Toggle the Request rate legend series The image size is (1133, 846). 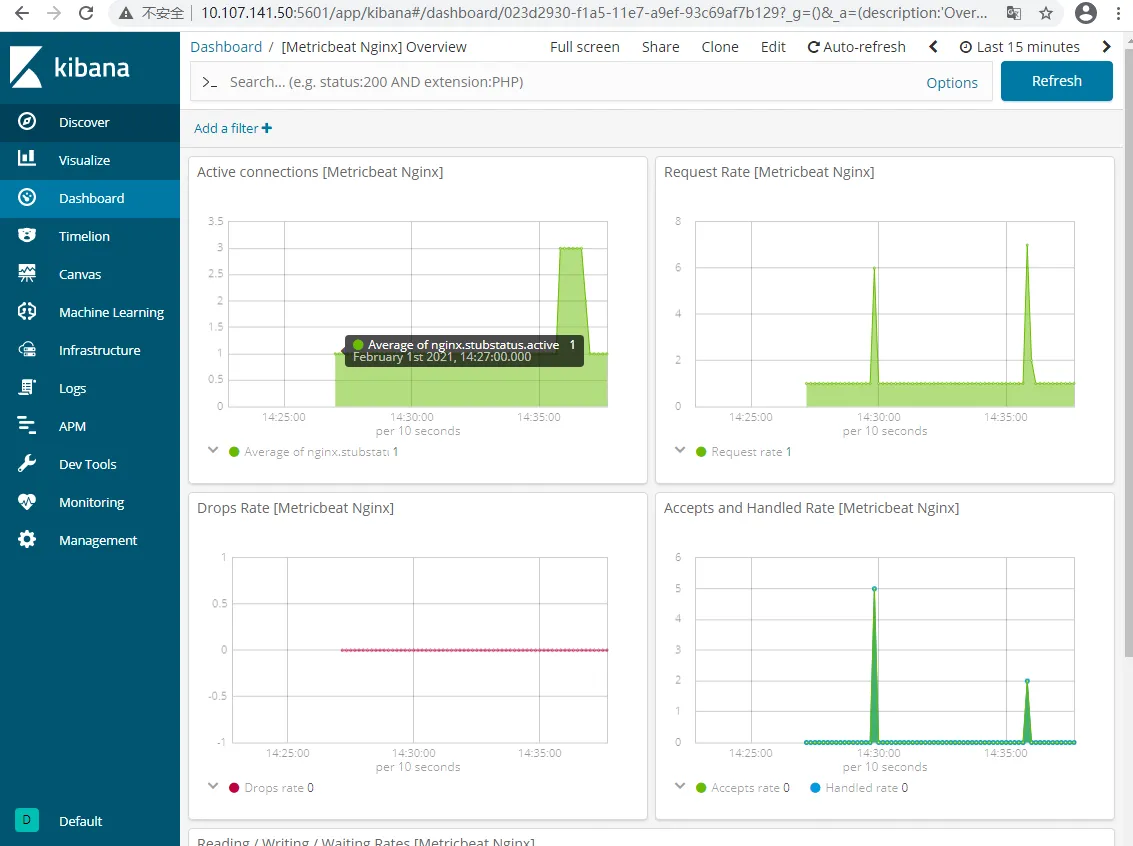(745, 452)
